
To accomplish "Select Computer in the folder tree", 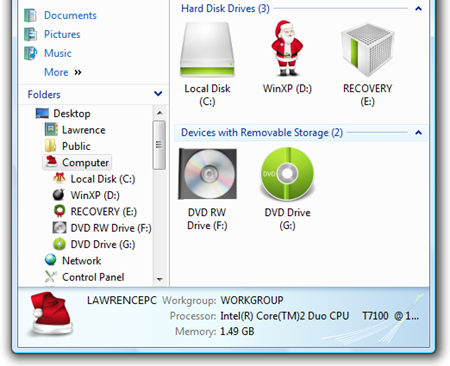I will 85,163.
